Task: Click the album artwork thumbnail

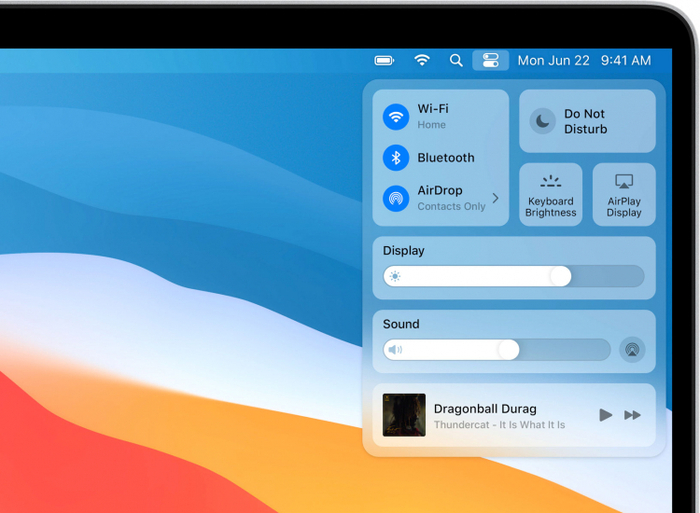Action: (404, 415)
